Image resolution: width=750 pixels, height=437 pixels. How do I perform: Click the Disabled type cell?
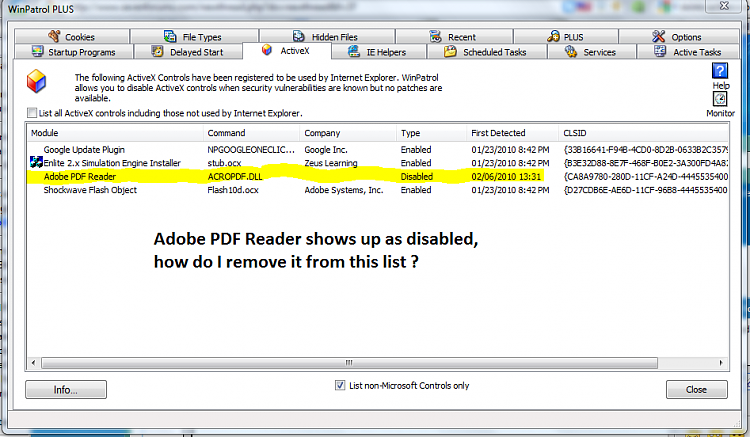click(417, 176)
